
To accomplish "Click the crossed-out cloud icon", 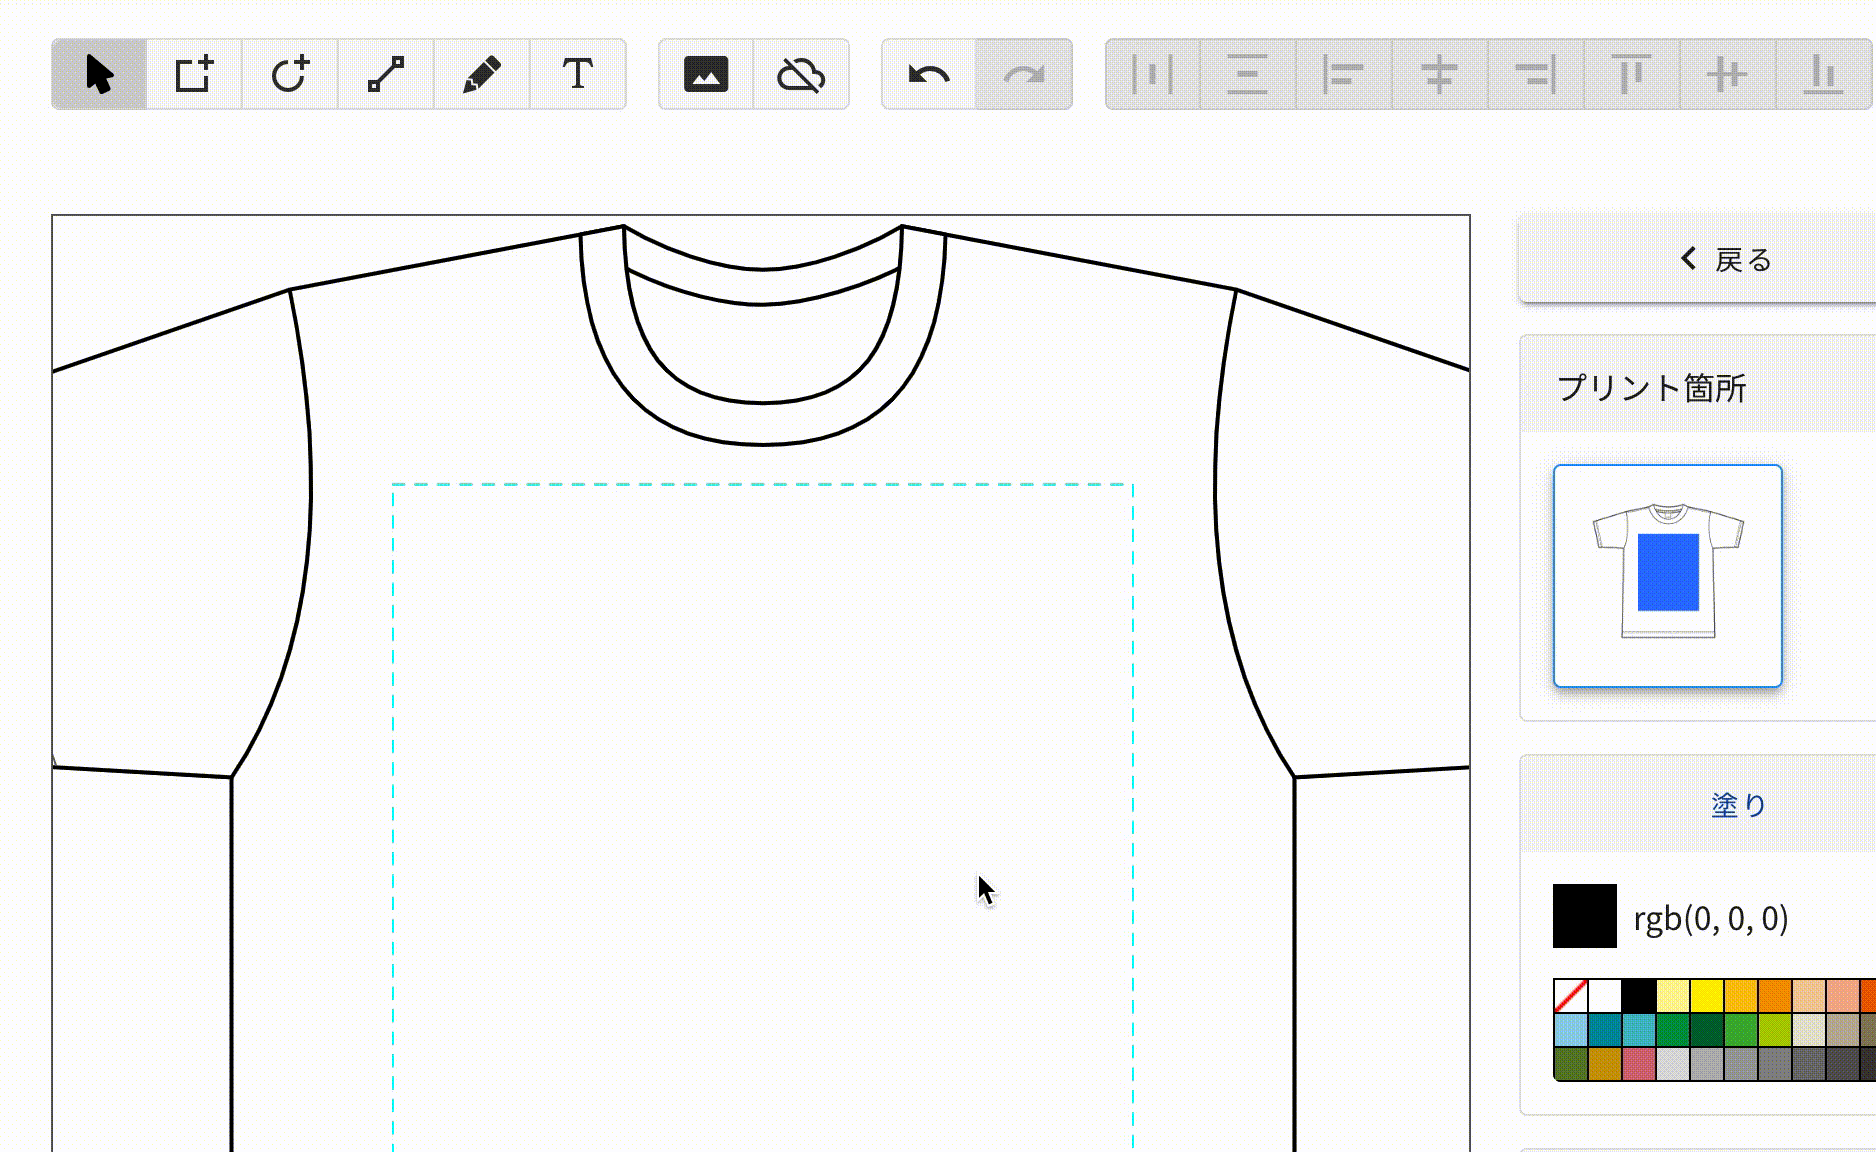I will [x=801, y=75].
